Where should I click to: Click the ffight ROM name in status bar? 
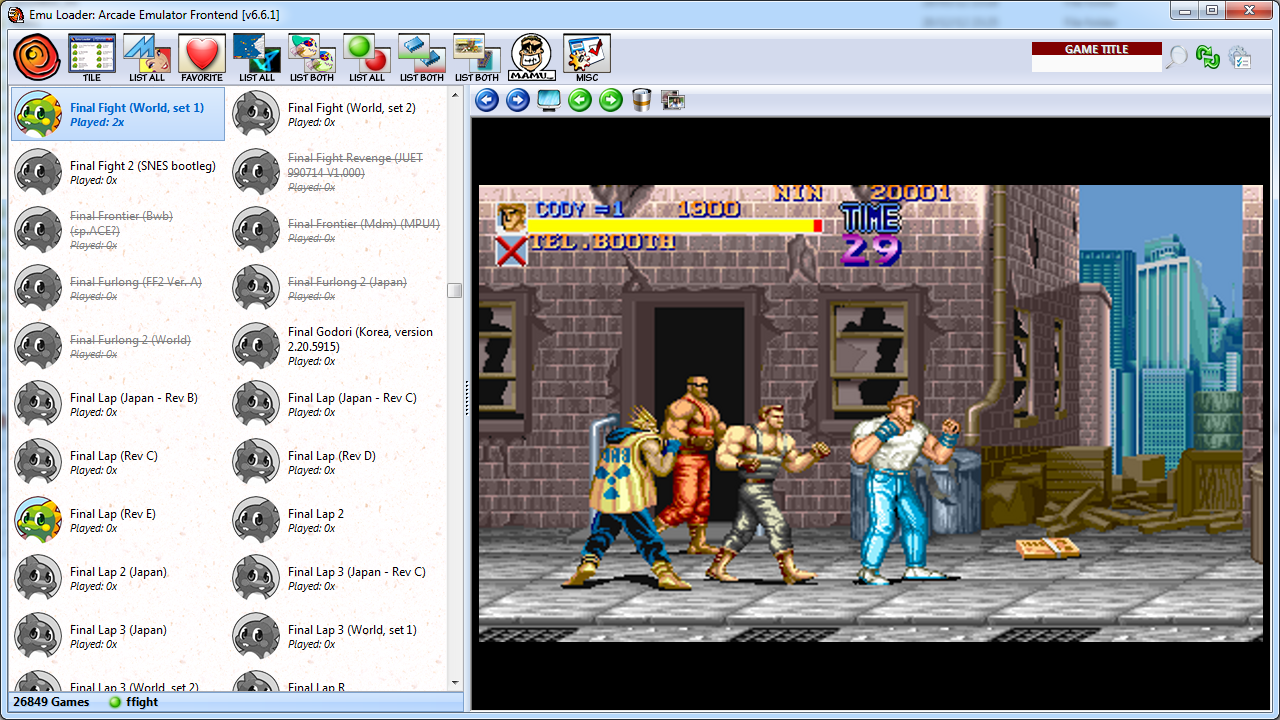[142, 702]
